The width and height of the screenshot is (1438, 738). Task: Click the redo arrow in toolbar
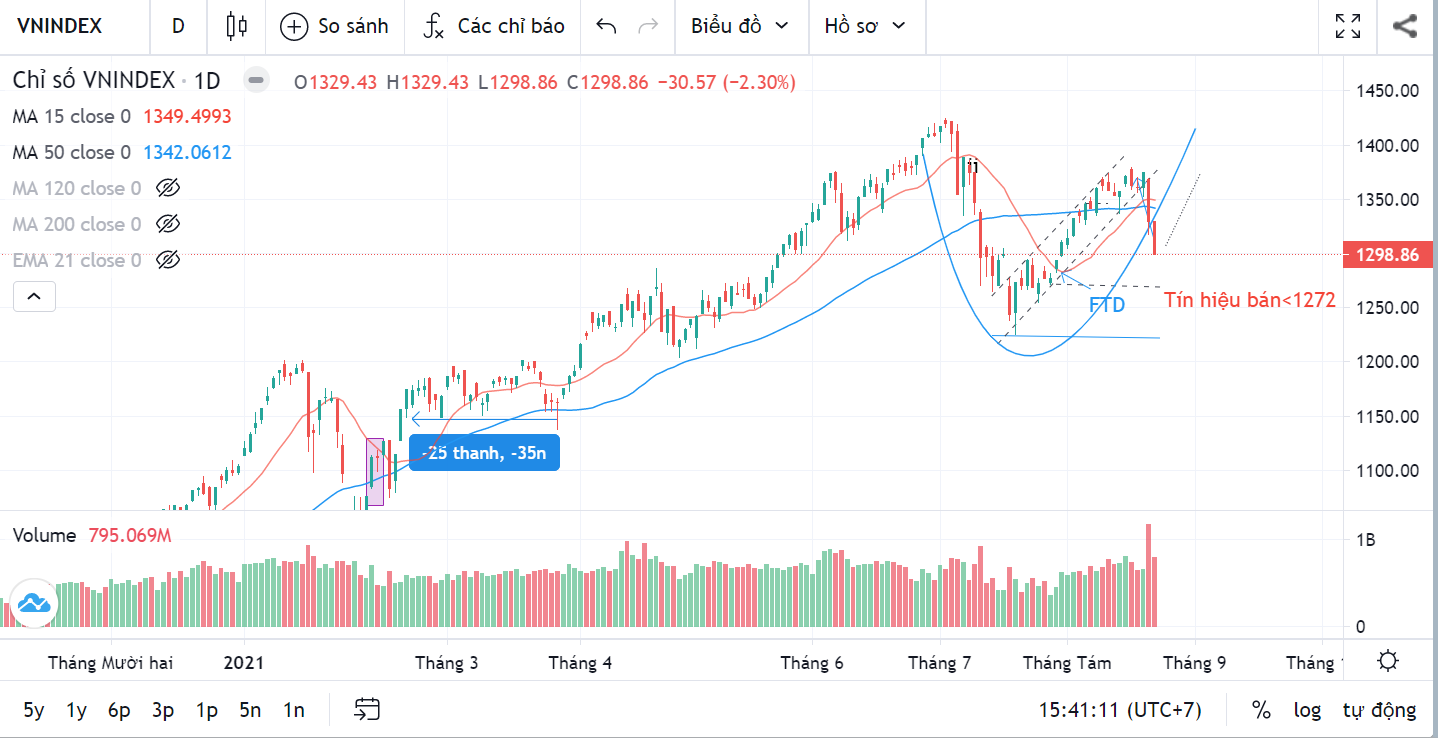pos(648,26)
